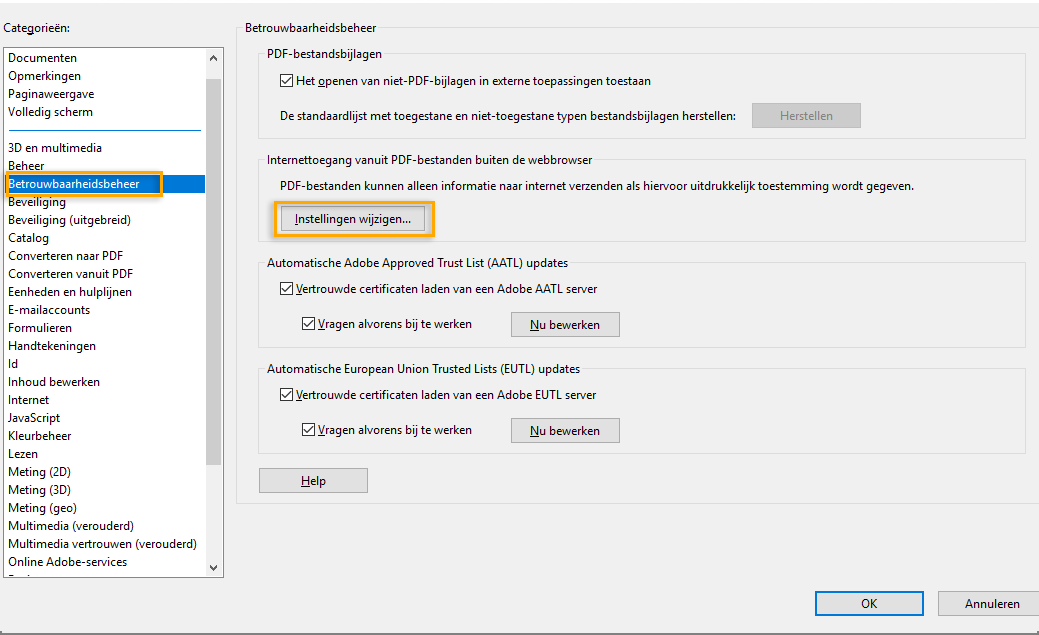Enable opening non-PDF attachments in external applications

pyautogui.click(x=287, y=81)
